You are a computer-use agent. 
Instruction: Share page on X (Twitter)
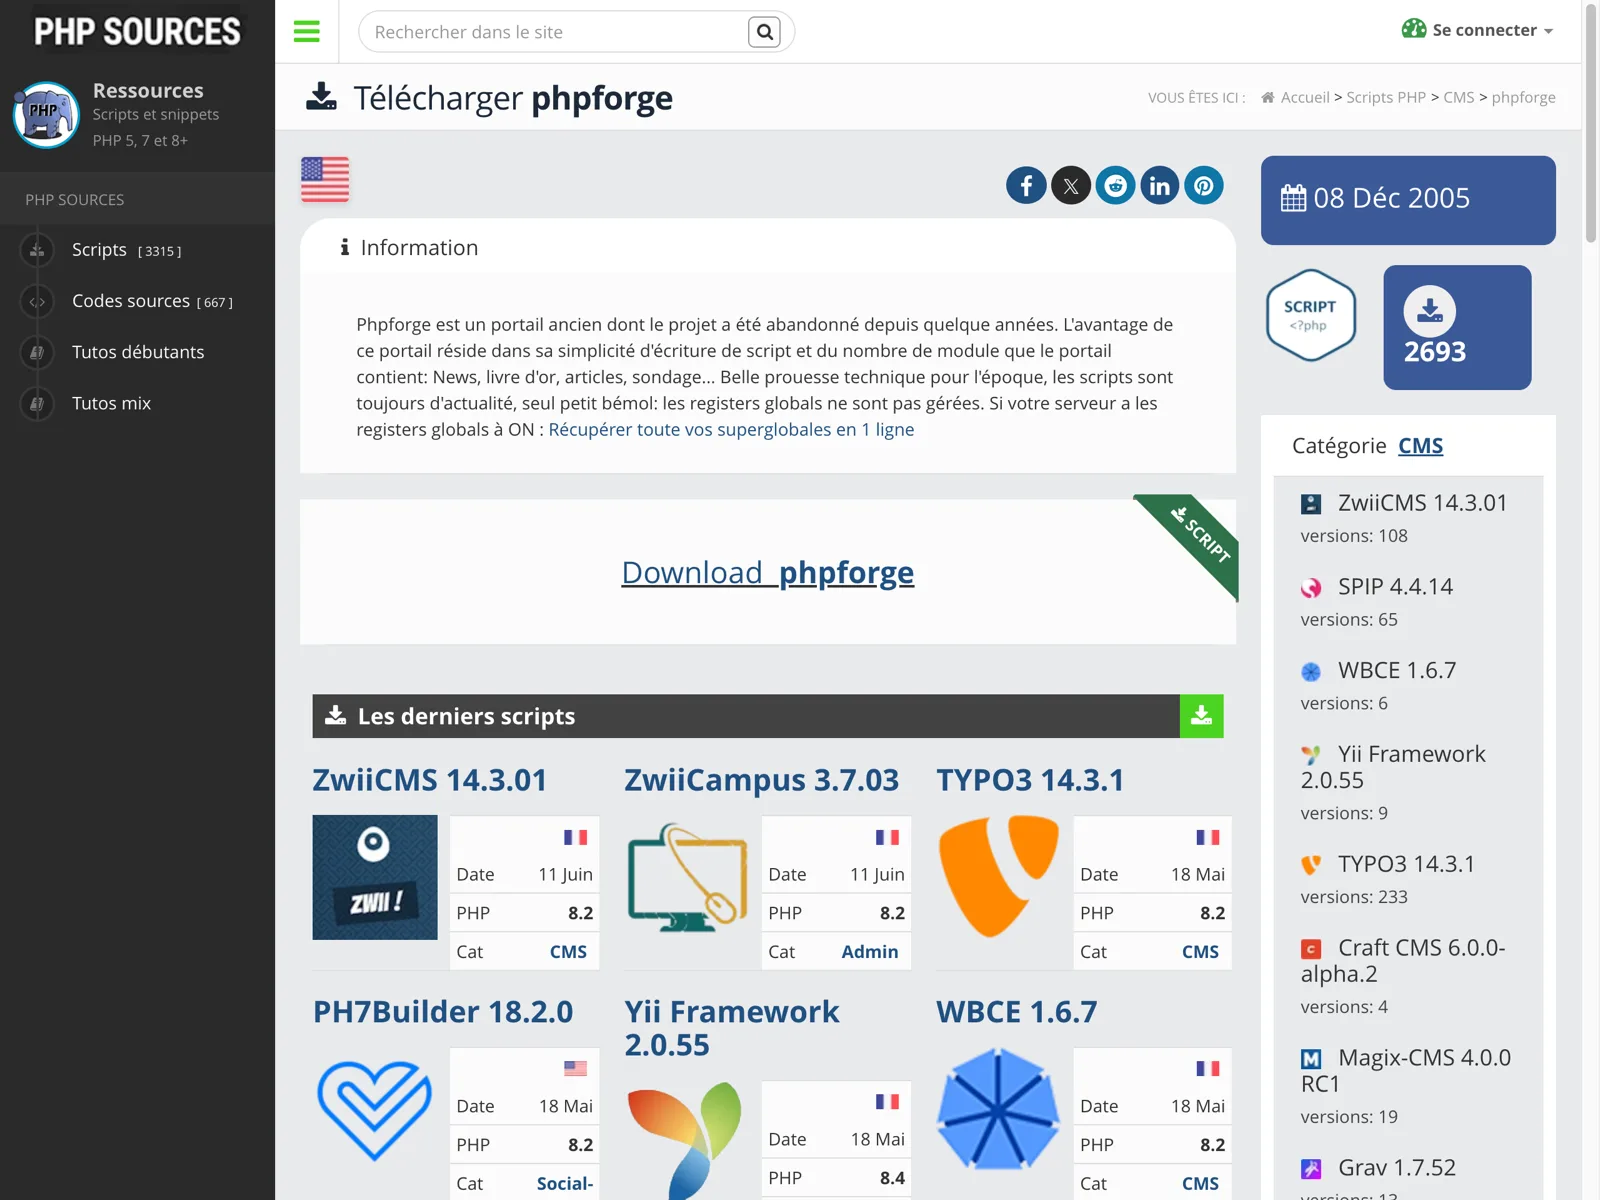(1071, 185)
